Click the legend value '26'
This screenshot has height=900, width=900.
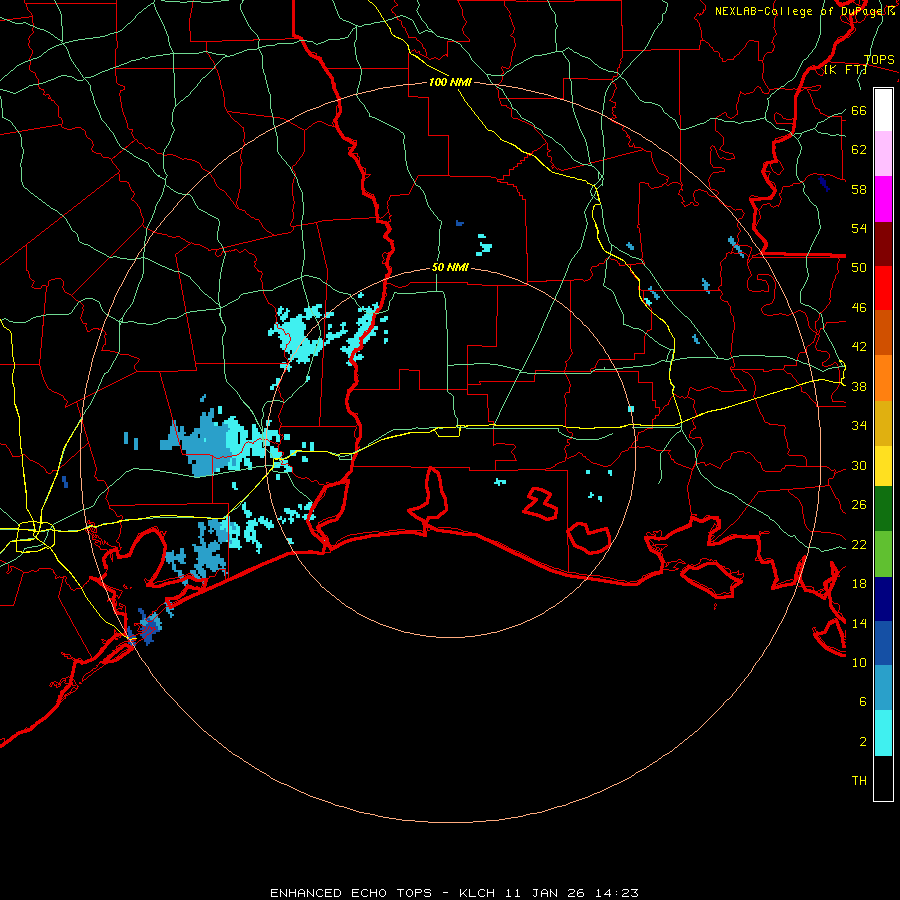859,505
